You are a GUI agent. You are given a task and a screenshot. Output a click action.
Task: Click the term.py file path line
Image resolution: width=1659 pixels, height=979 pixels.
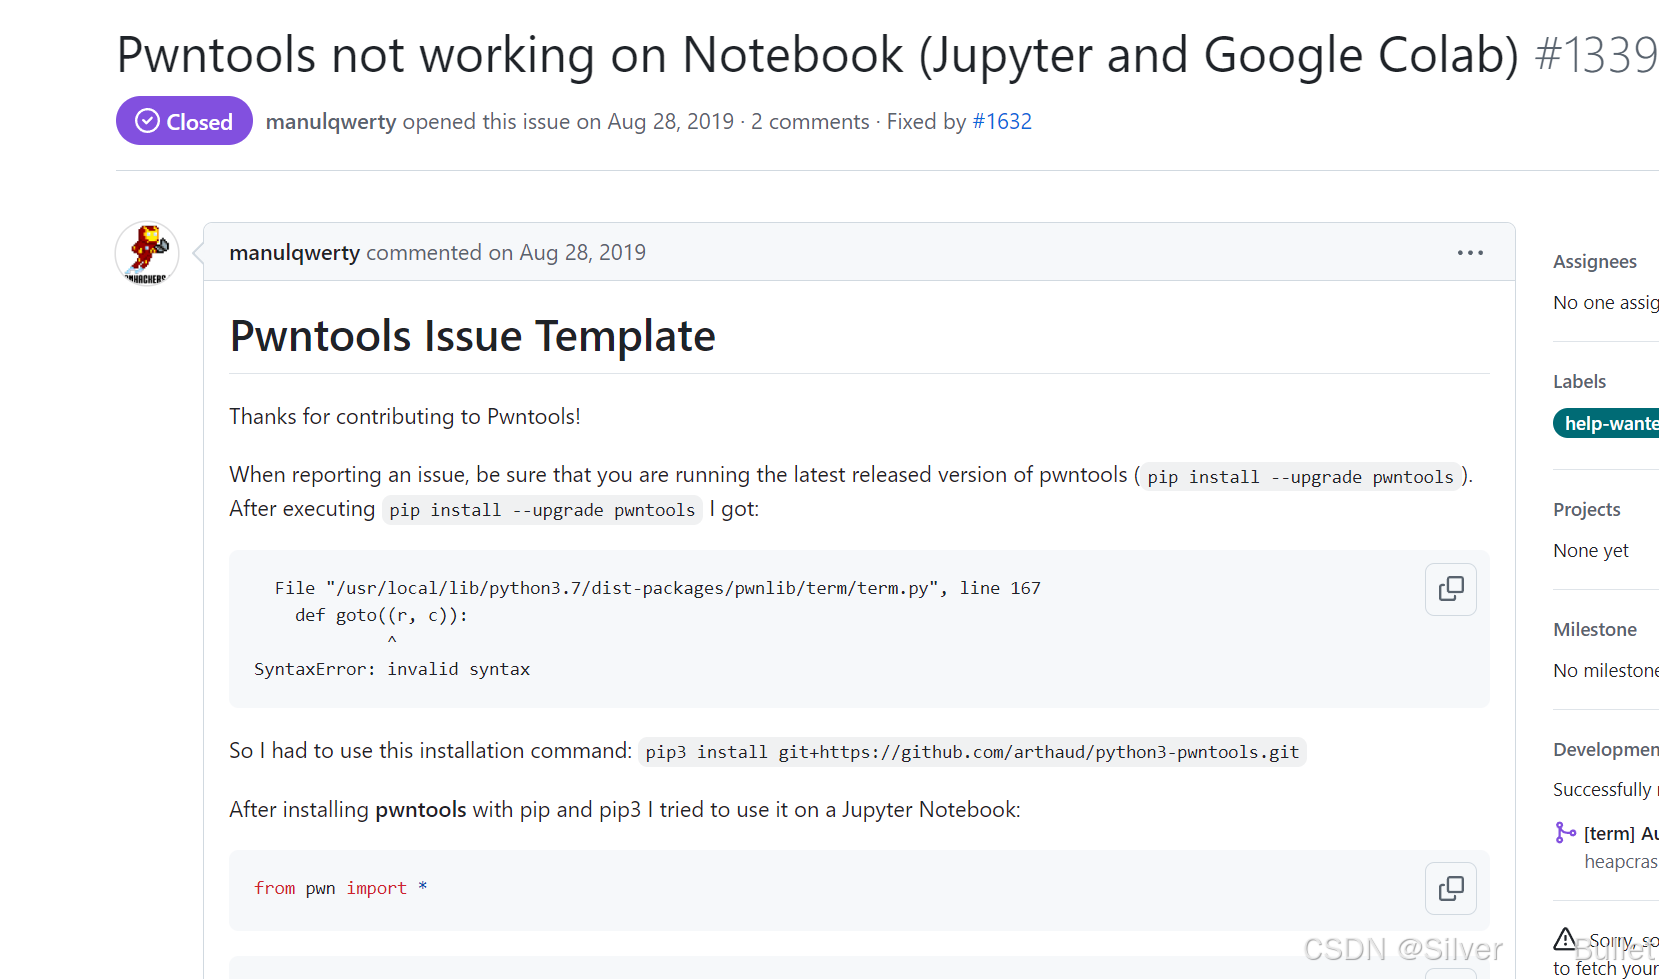coord(658,588)
